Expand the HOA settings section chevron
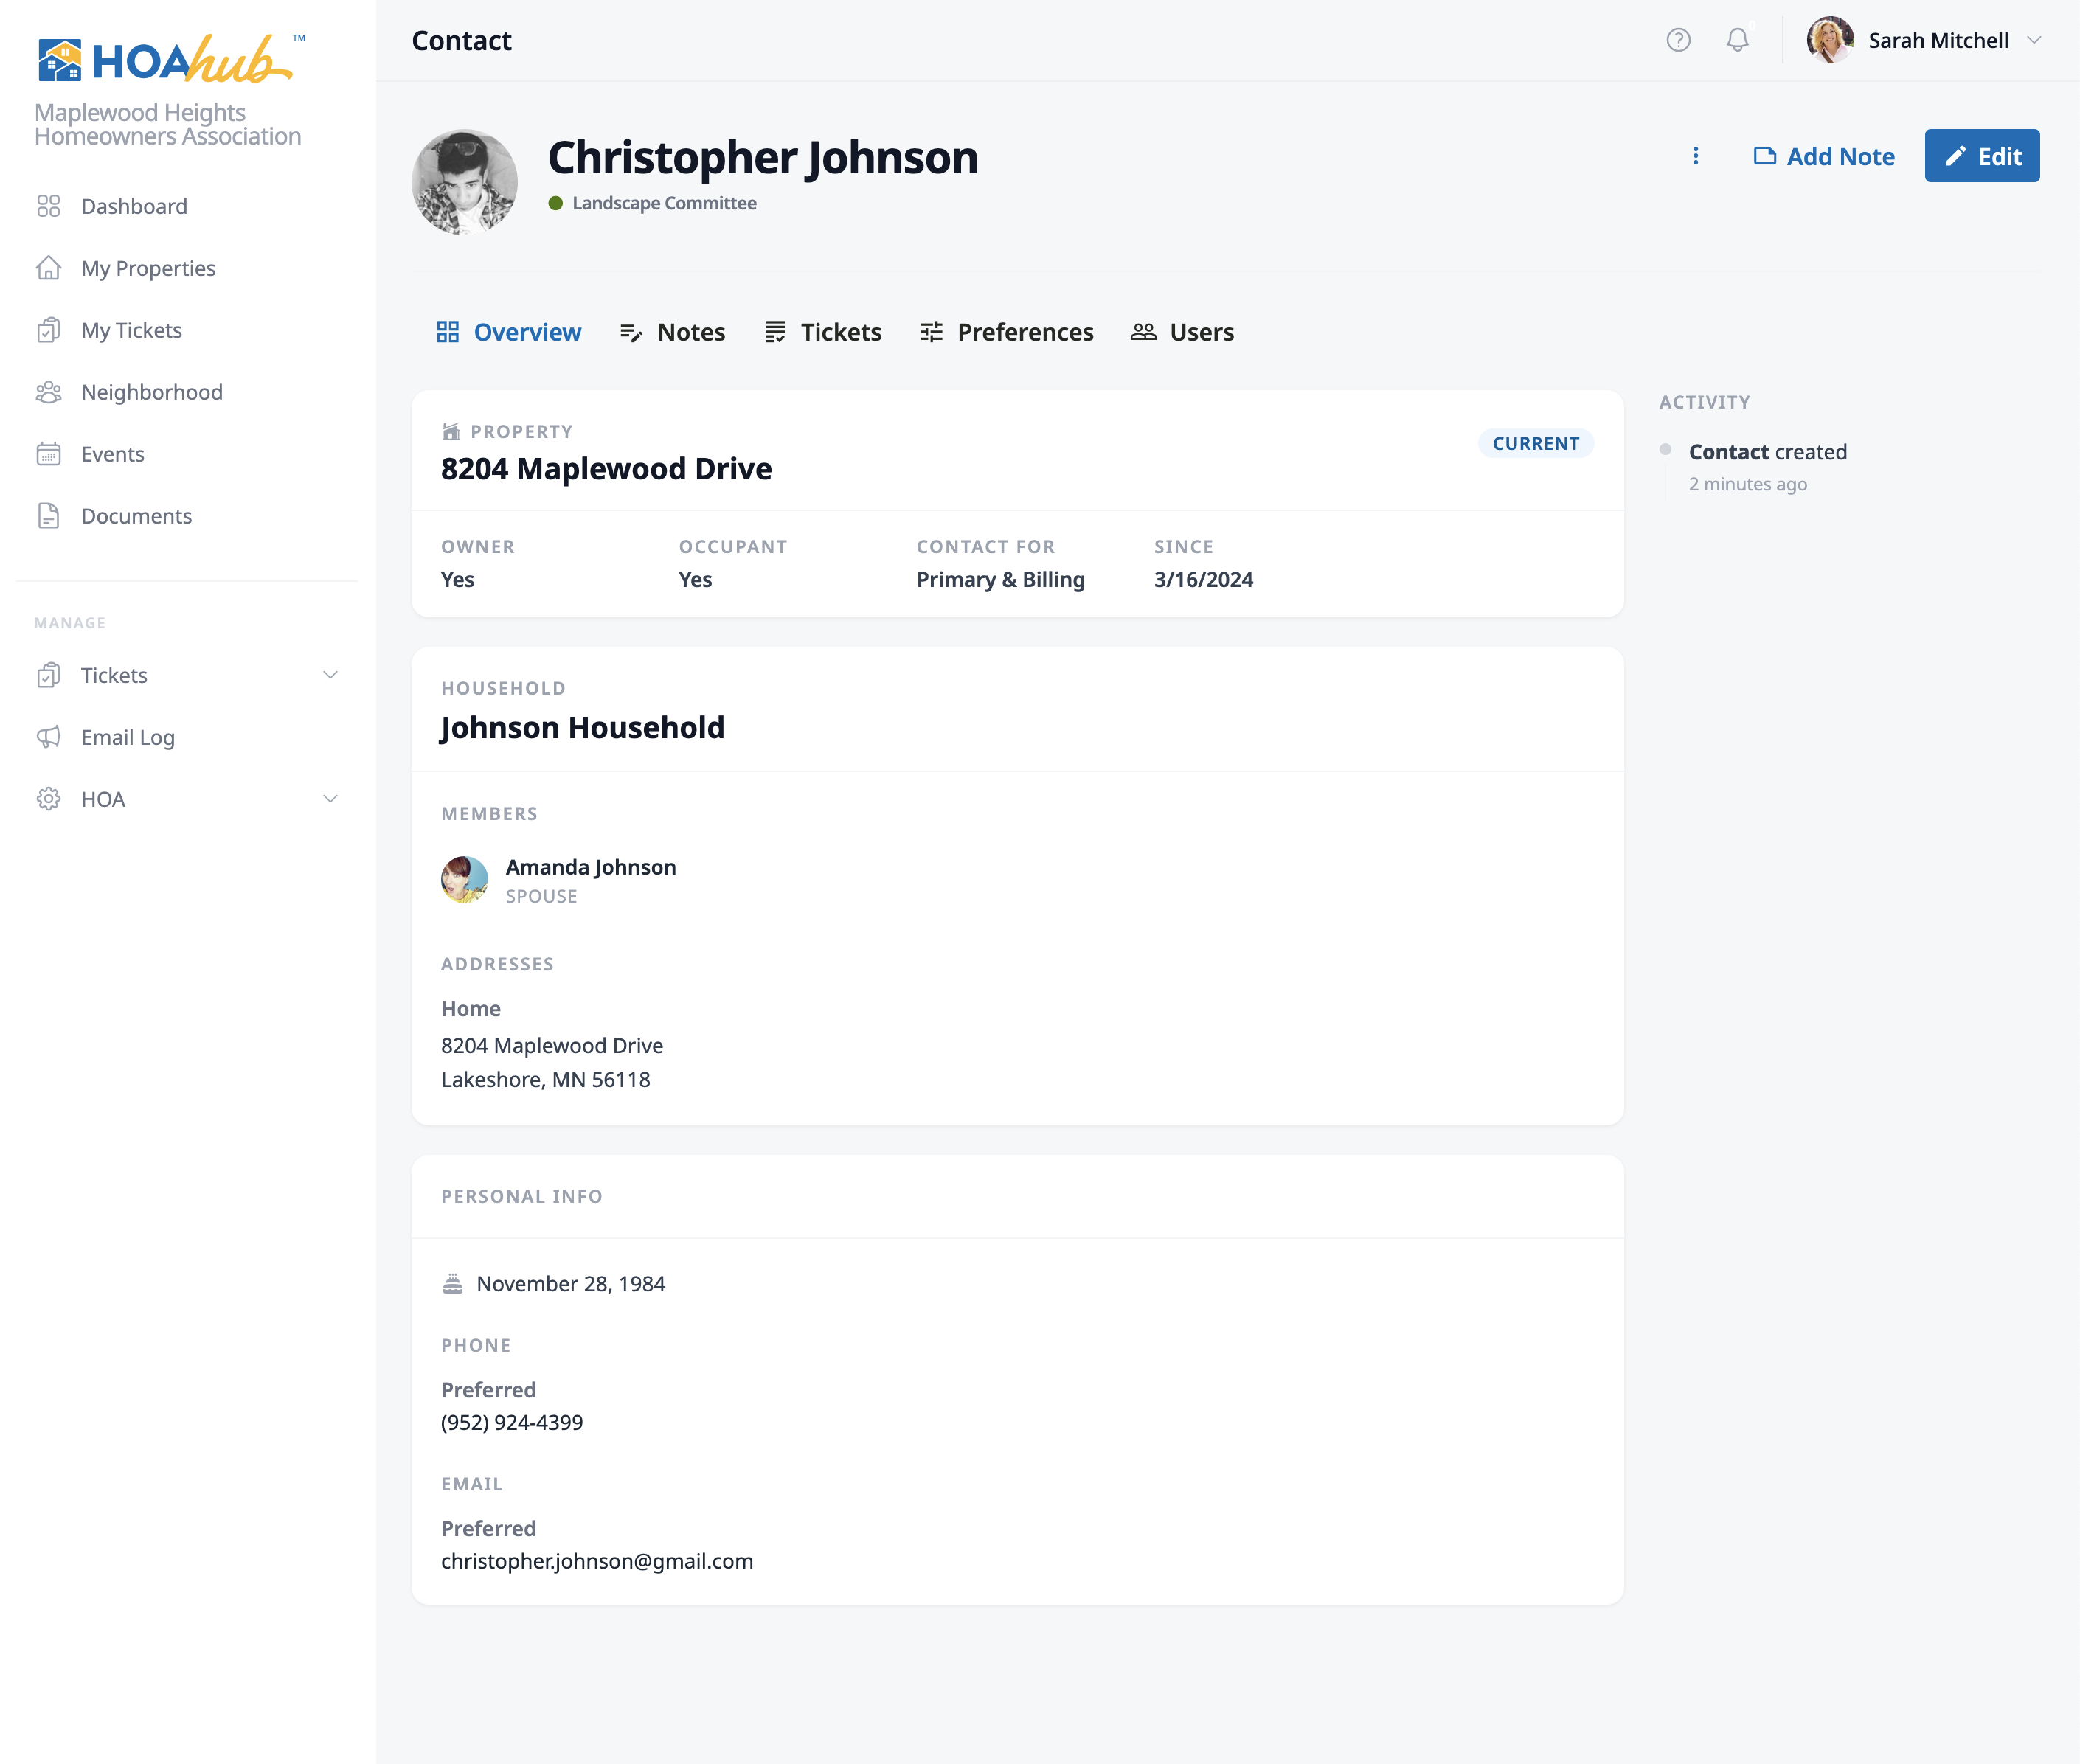Image resolution: width=2080 pixels, height=1764 pixels. [x=330, y=799]
